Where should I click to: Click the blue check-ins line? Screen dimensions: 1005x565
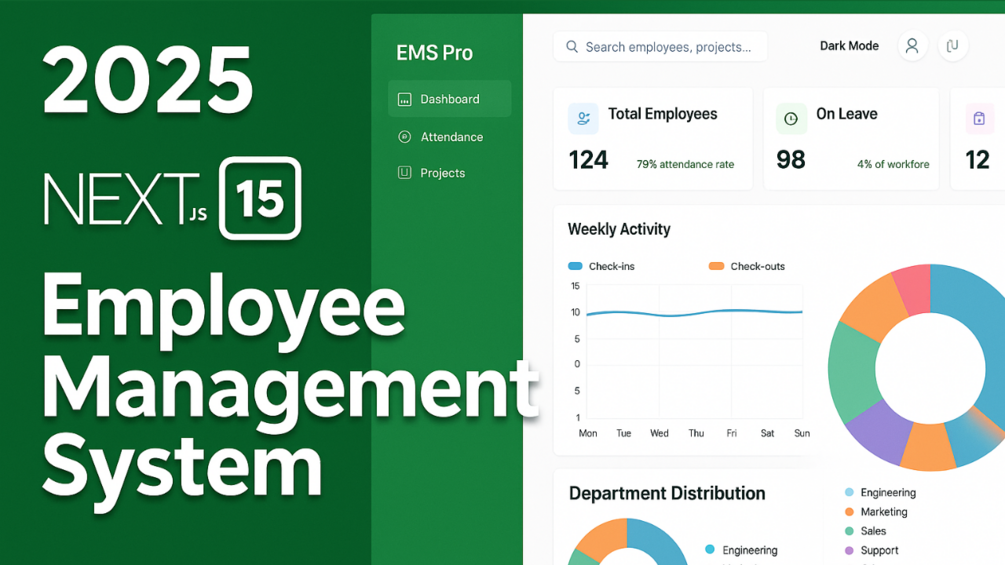click(695, 313)
